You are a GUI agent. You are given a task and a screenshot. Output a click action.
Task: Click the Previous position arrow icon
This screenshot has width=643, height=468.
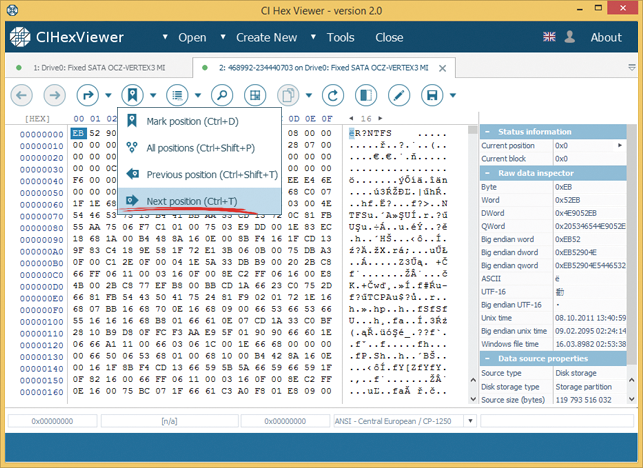(132, 174)
